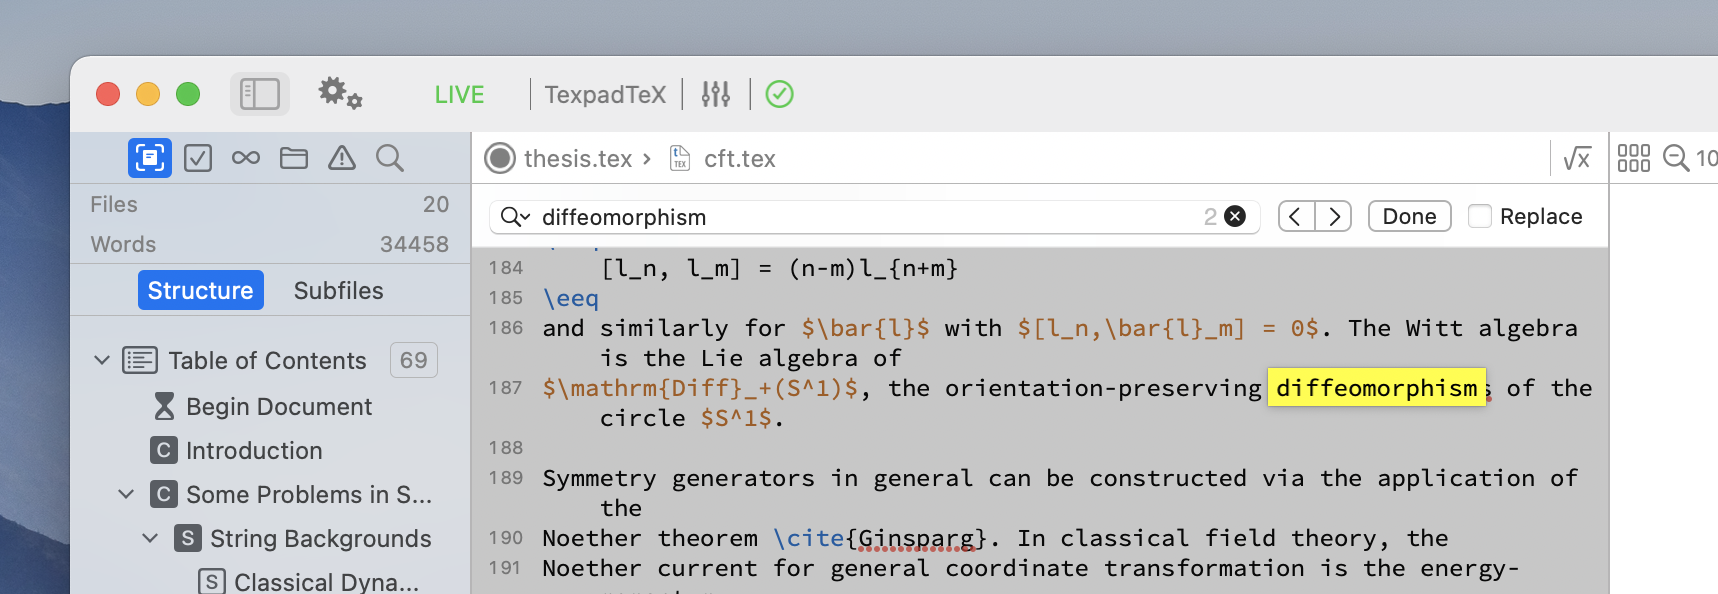The image size is (1718, 594).
Task: Open the to-do checkbox sidebar icon
Action: coord(198,158)
